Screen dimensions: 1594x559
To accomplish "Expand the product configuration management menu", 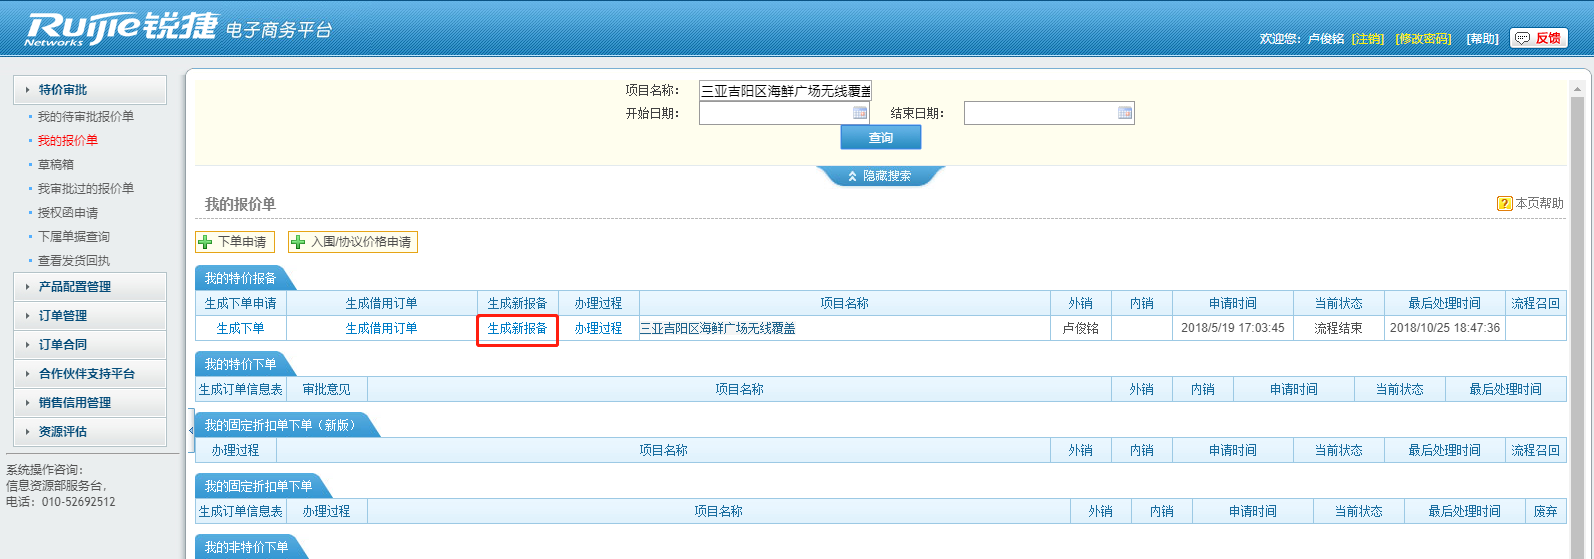I will pyautogui.click(x=90, y=287).
